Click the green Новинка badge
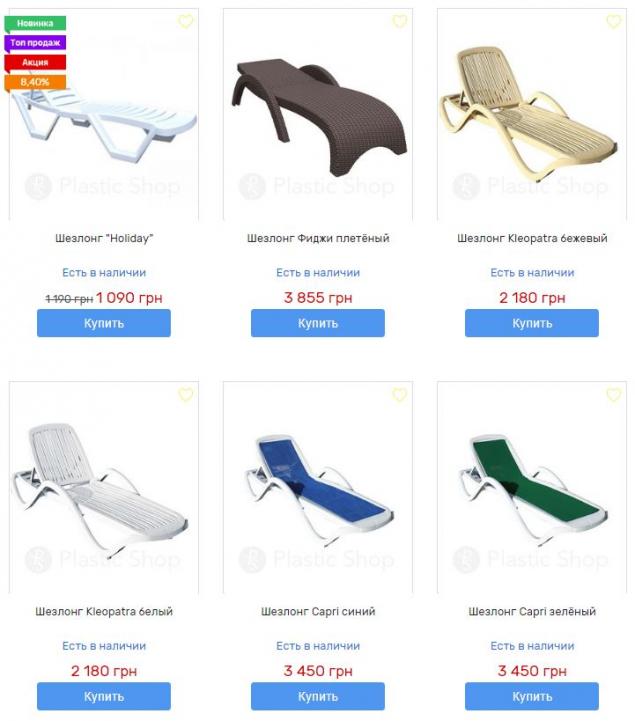 point(35,23)
